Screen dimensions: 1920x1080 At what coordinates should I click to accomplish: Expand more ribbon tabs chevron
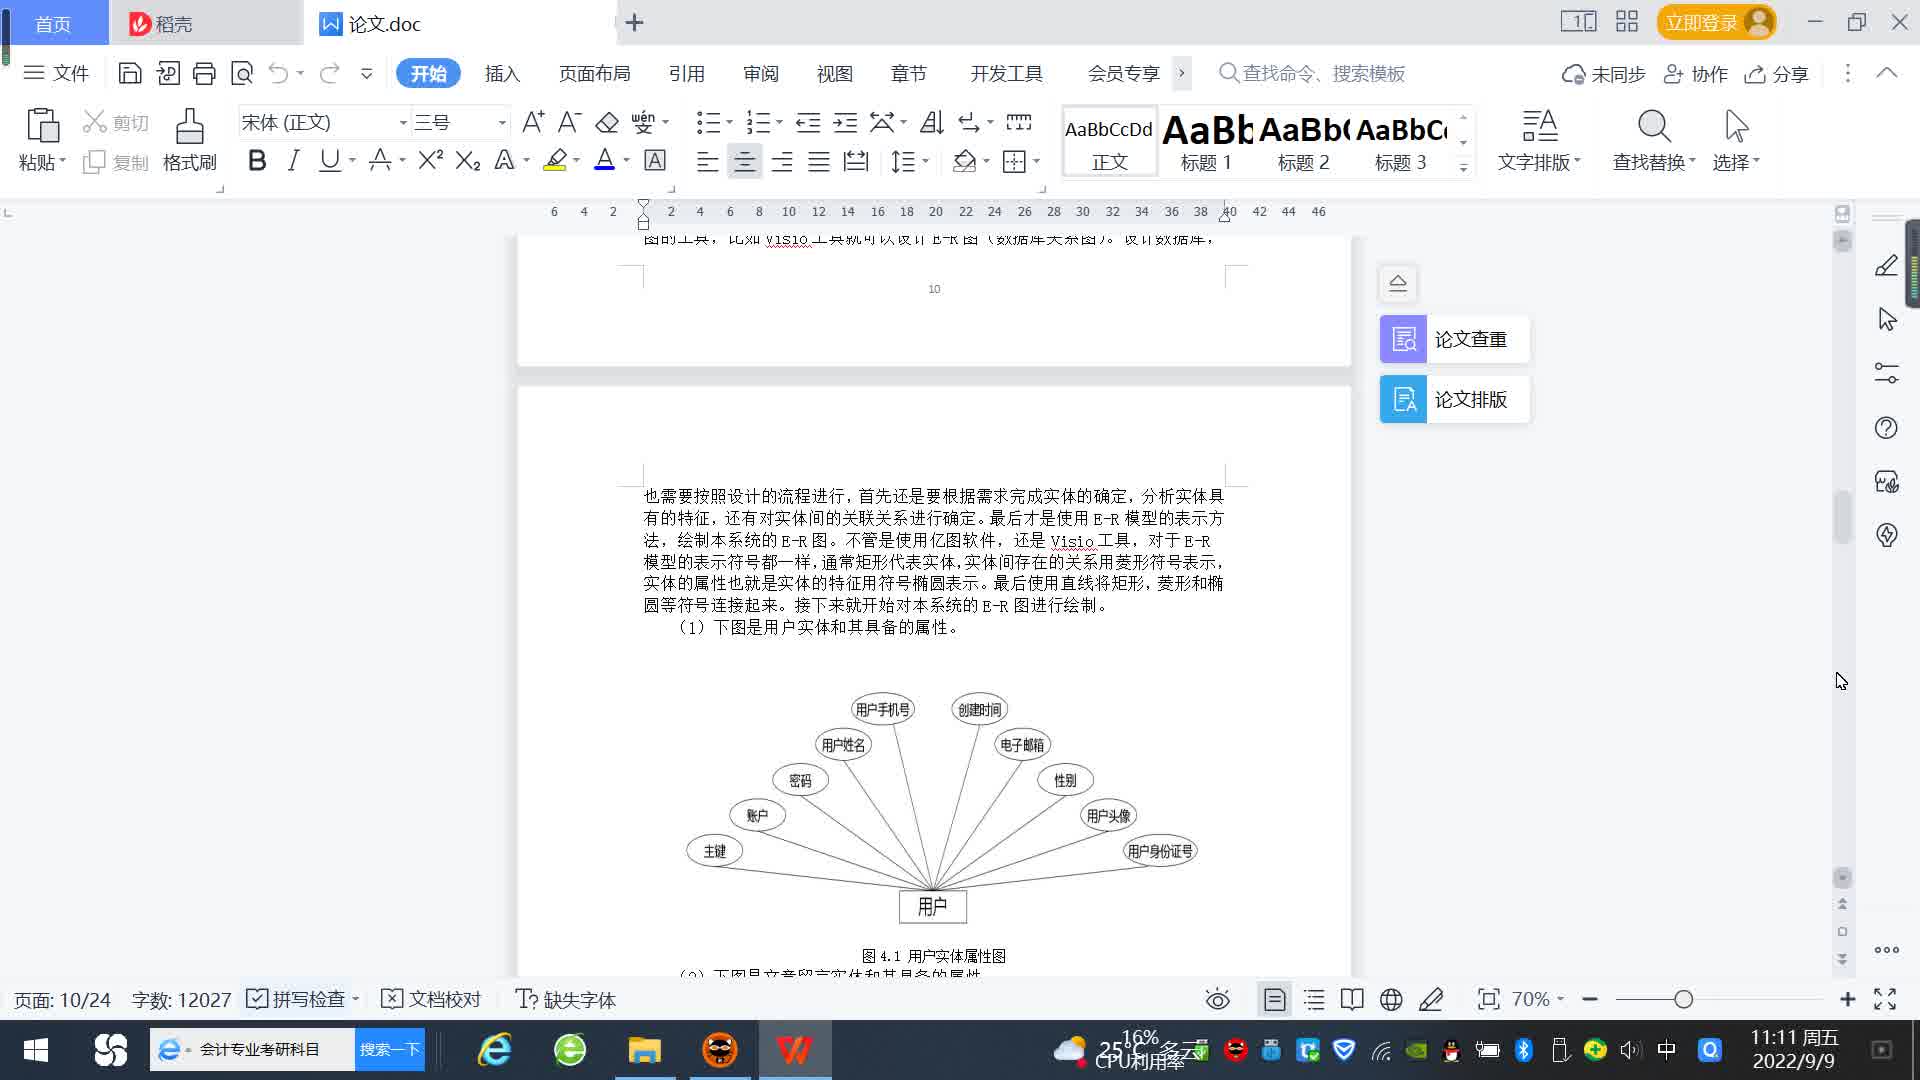(x=1182, y=73)
